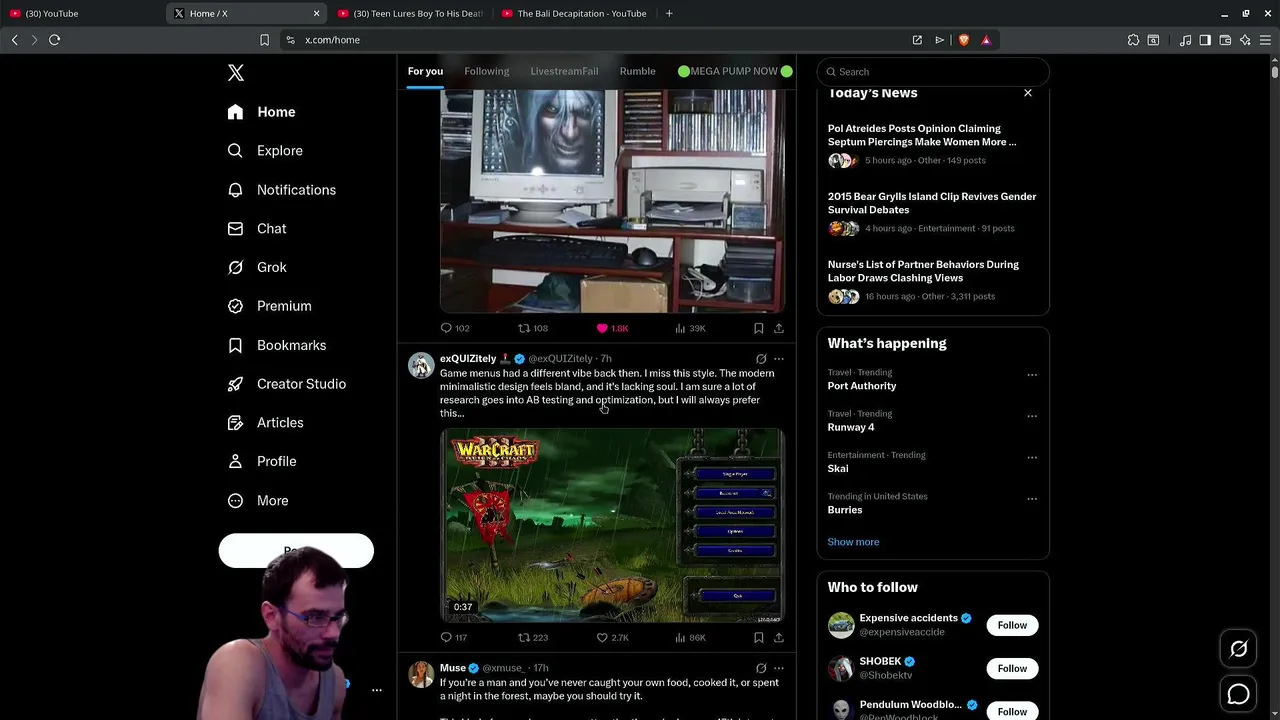Open the floating Grok button

tap(1238, 649)
